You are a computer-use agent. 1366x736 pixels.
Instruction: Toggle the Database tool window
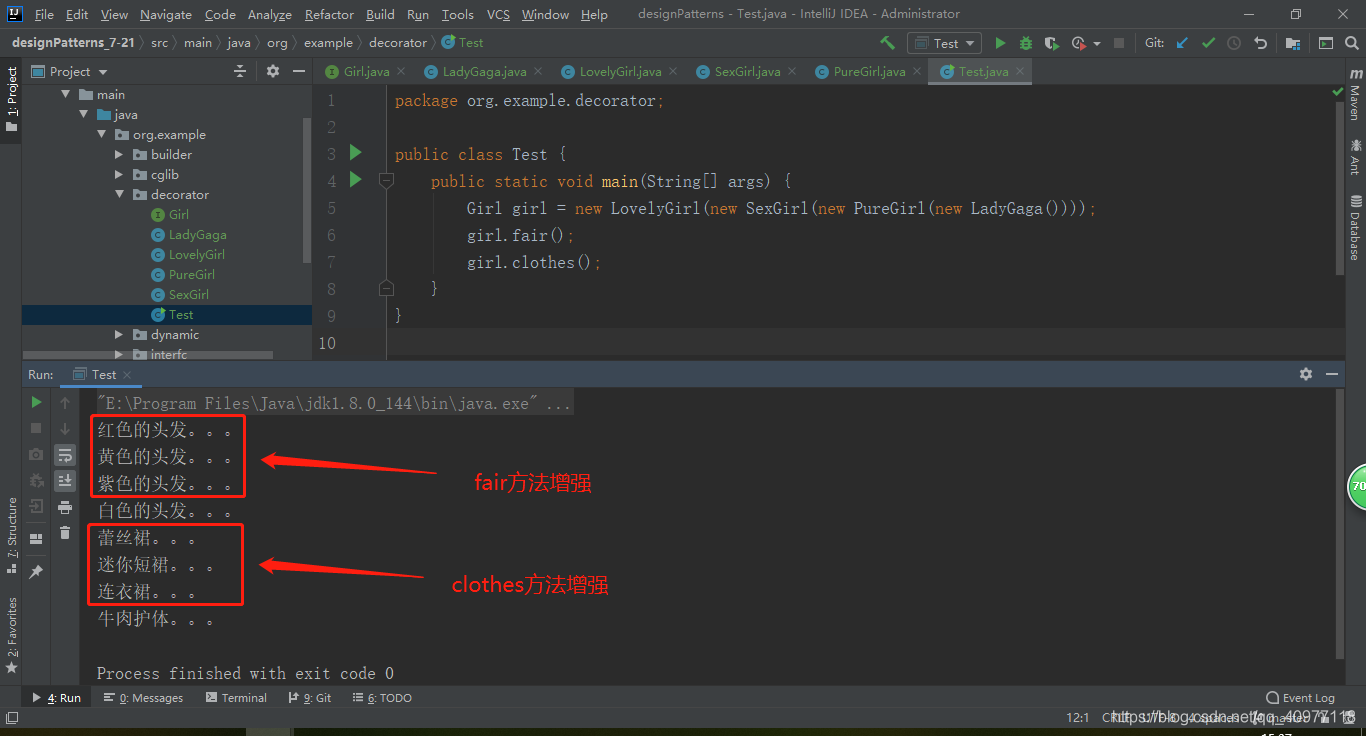coord(1355,227)
